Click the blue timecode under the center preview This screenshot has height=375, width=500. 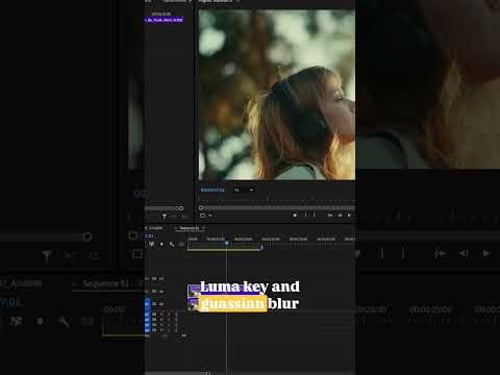[x=212, y=190]
